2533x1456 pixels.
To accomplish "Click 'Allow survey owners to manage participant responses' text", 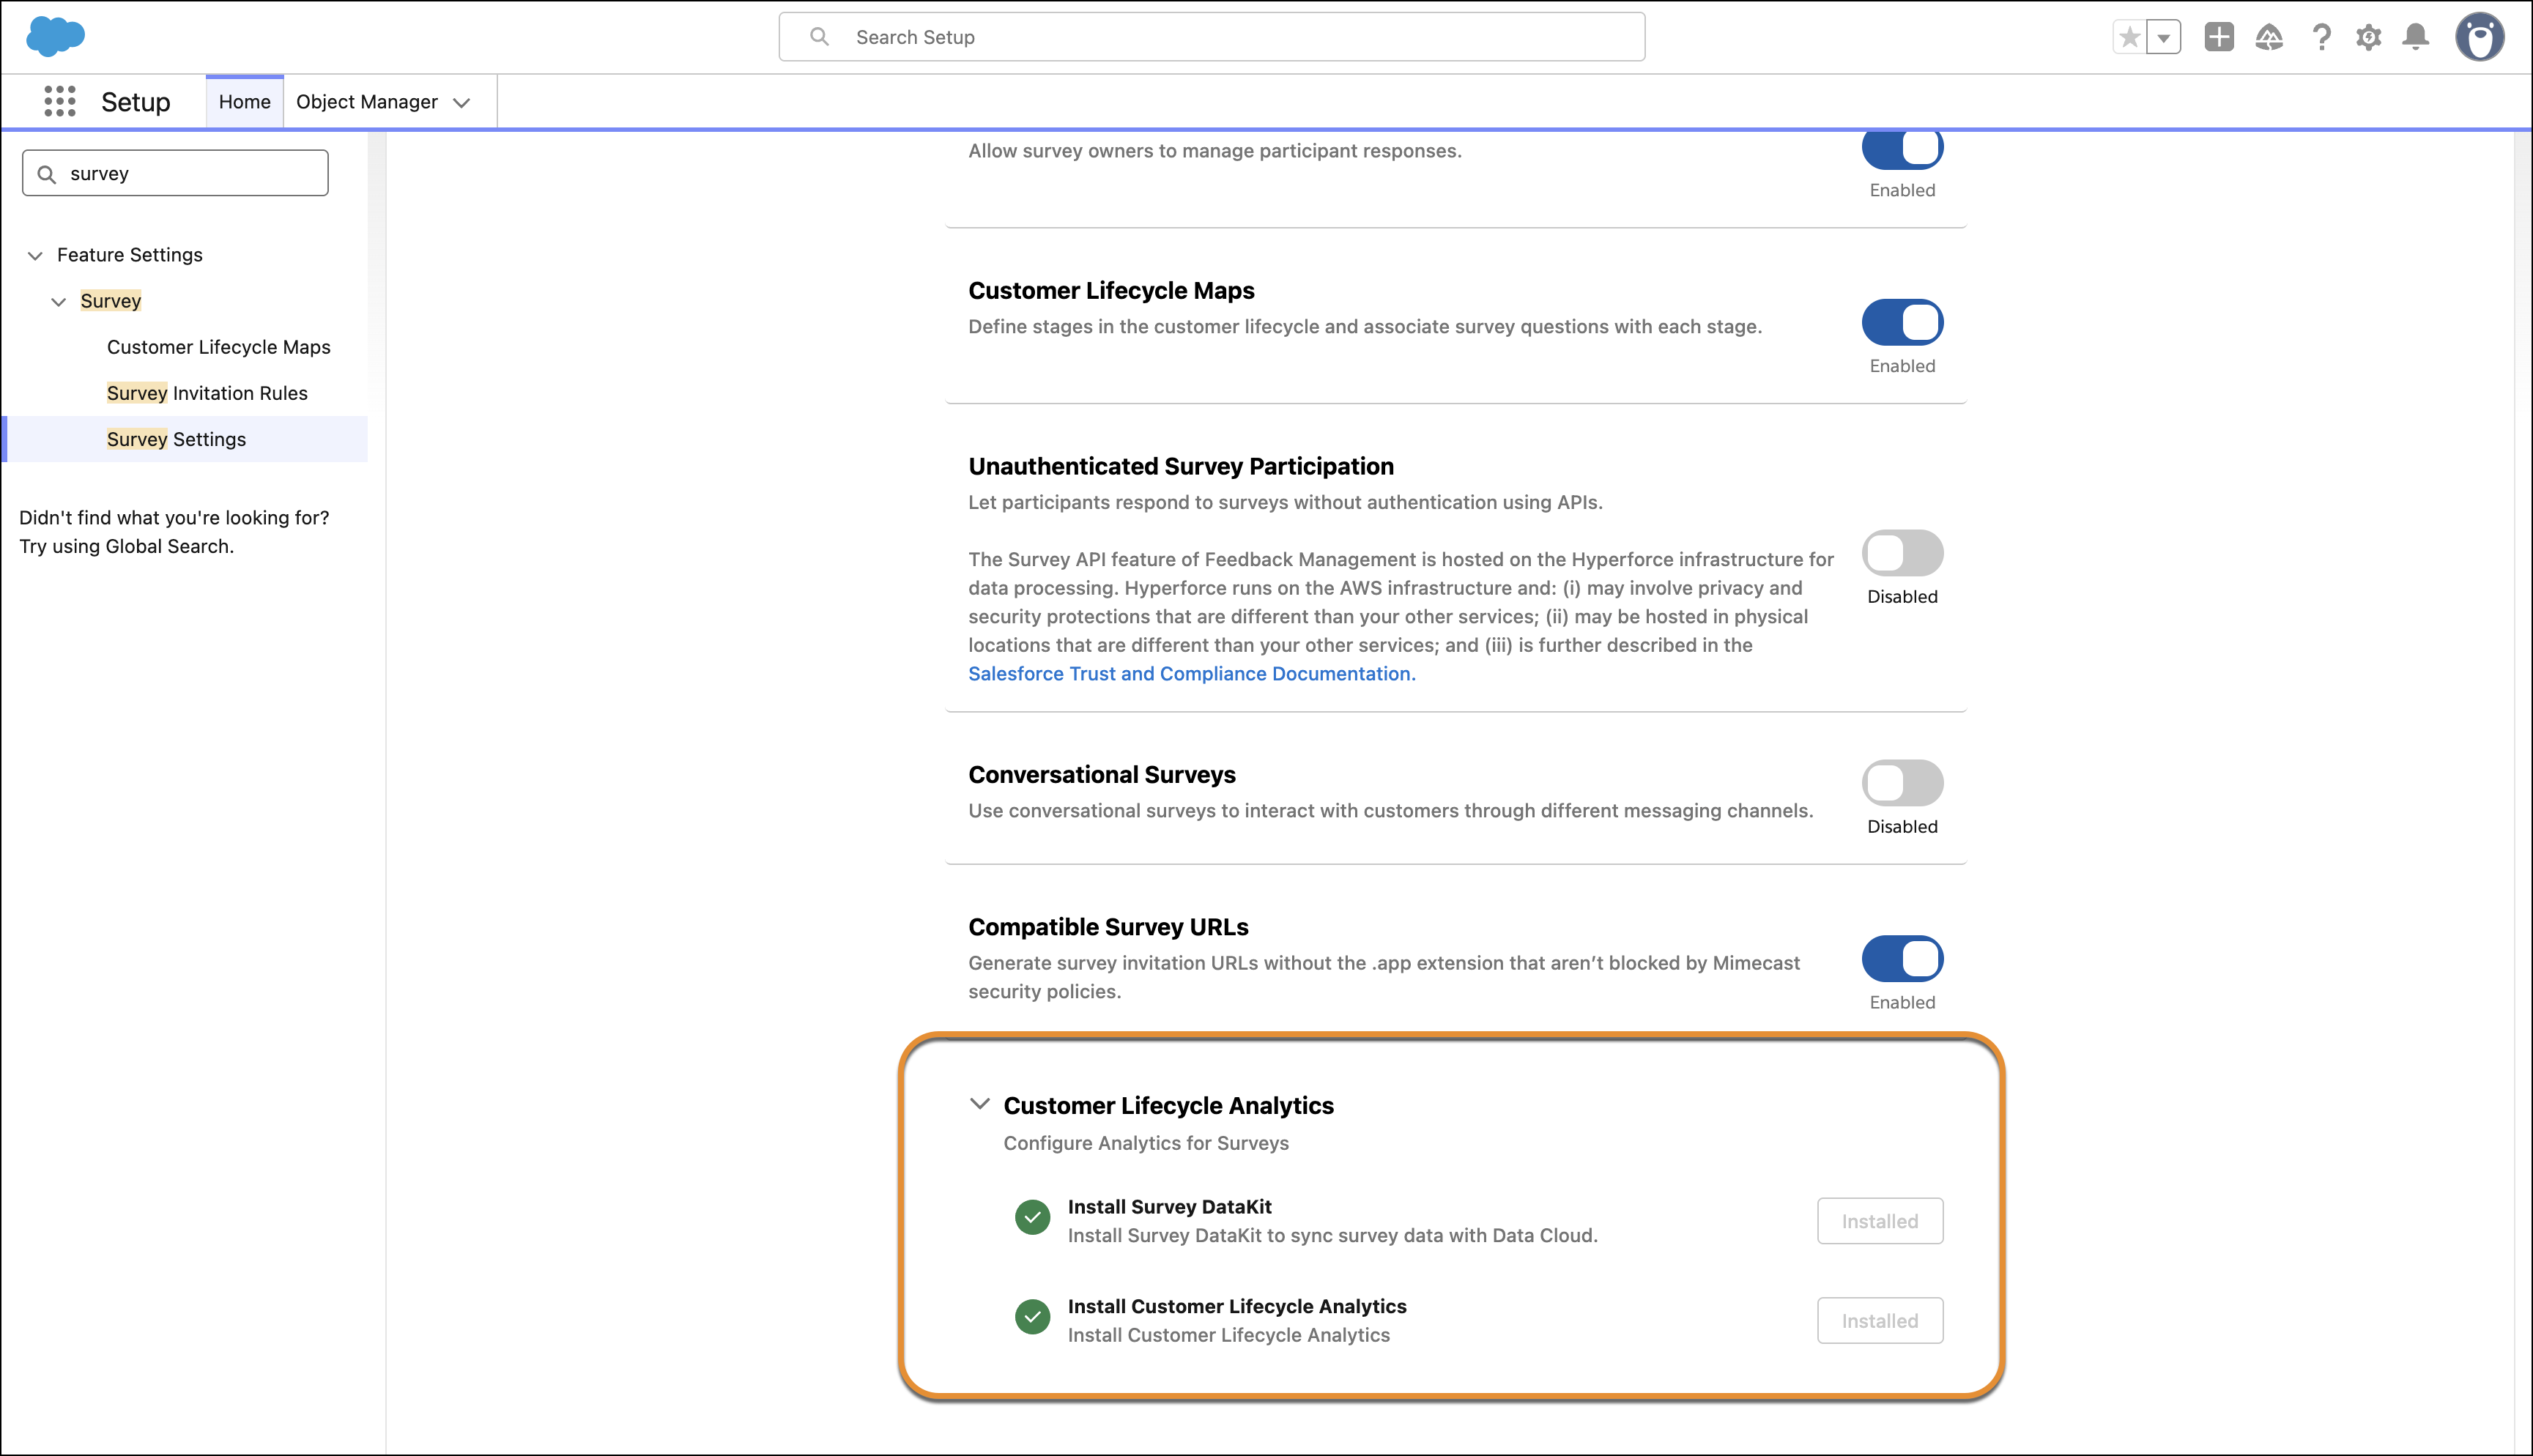I will click(1215, 151).
